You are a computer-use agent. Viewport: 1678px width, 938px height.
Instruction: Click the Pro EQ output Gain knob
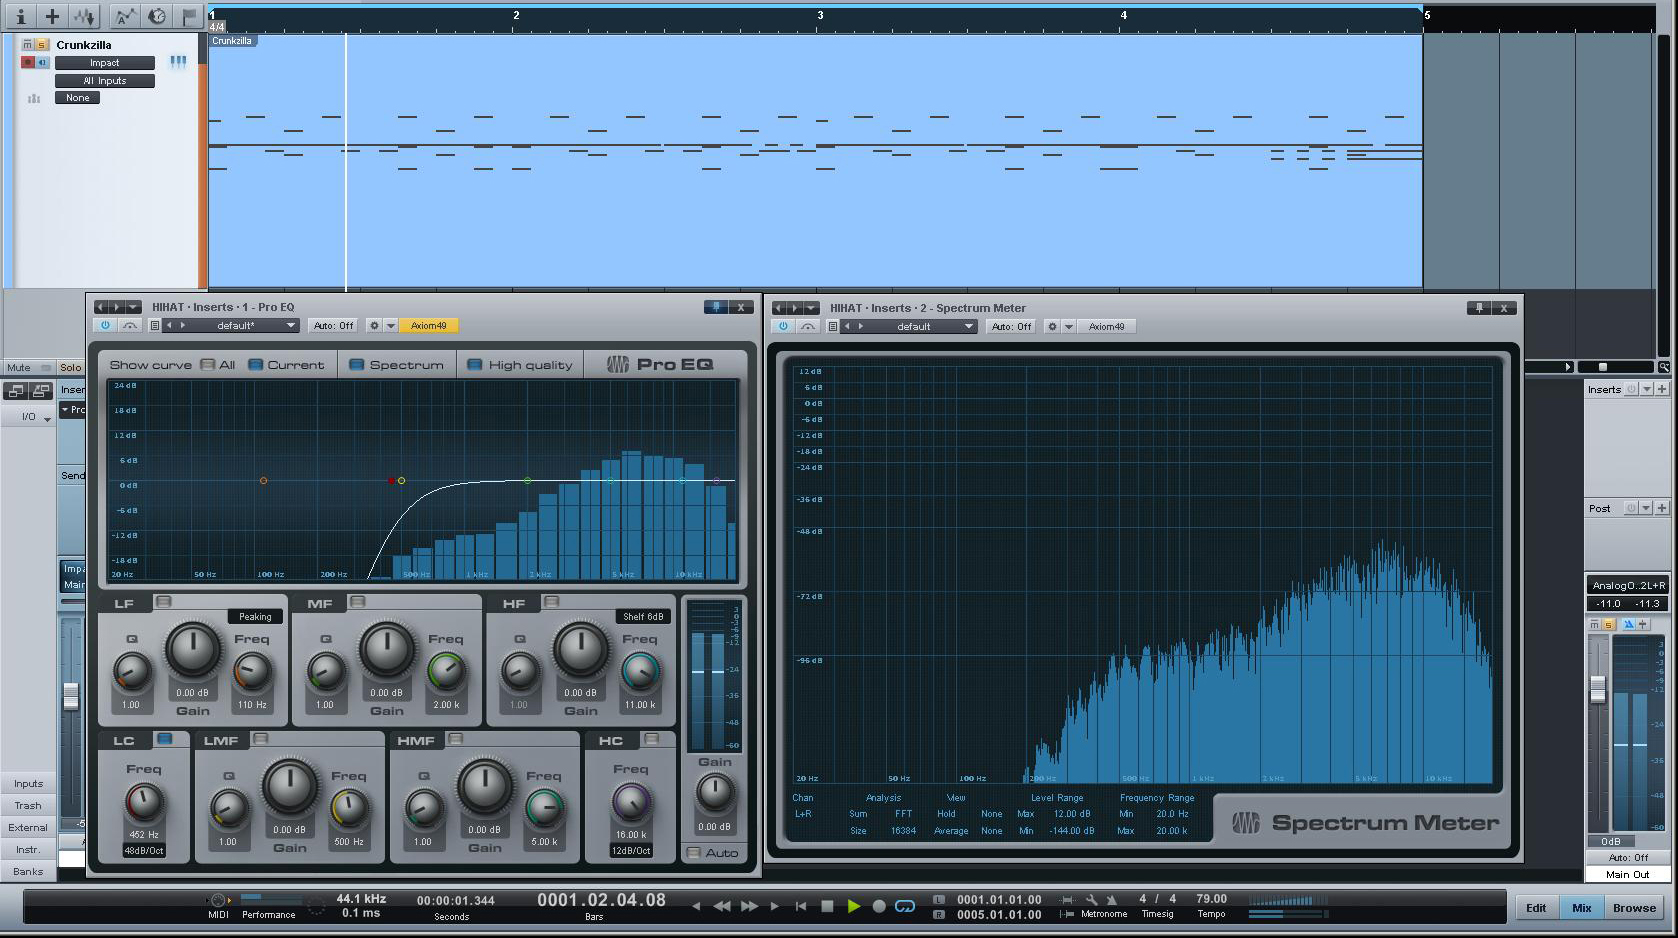click(714, 794)
